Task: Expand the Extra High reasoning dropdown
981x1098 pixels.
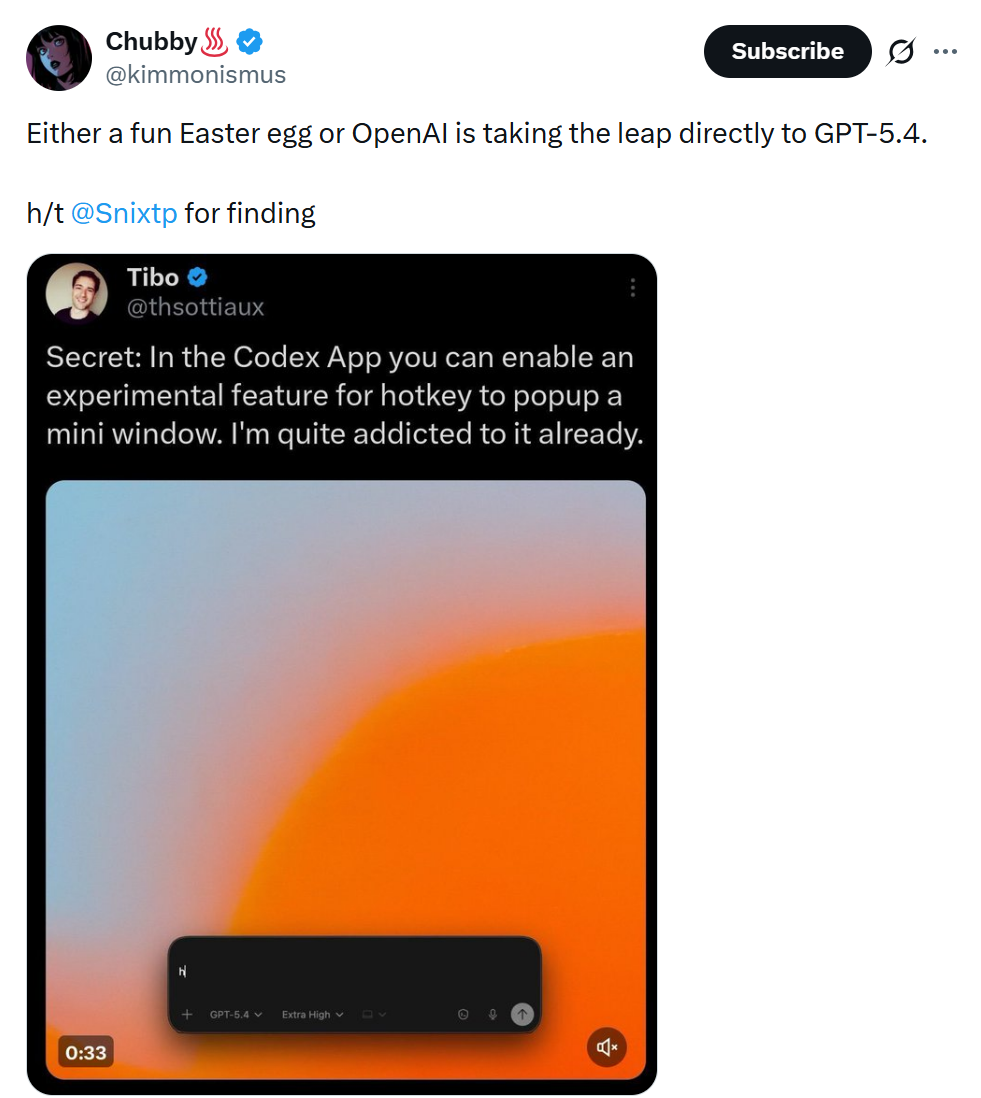Action: (x=312, y=1014)
